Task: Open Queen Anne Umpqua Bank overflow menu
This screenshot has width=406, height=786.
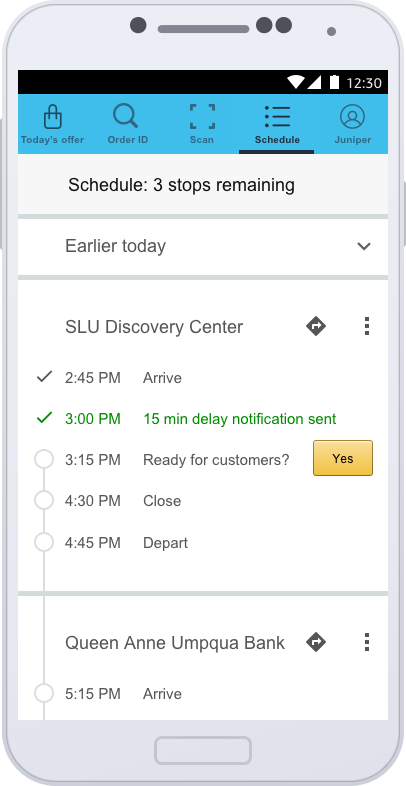Action: tap(367, 642)
